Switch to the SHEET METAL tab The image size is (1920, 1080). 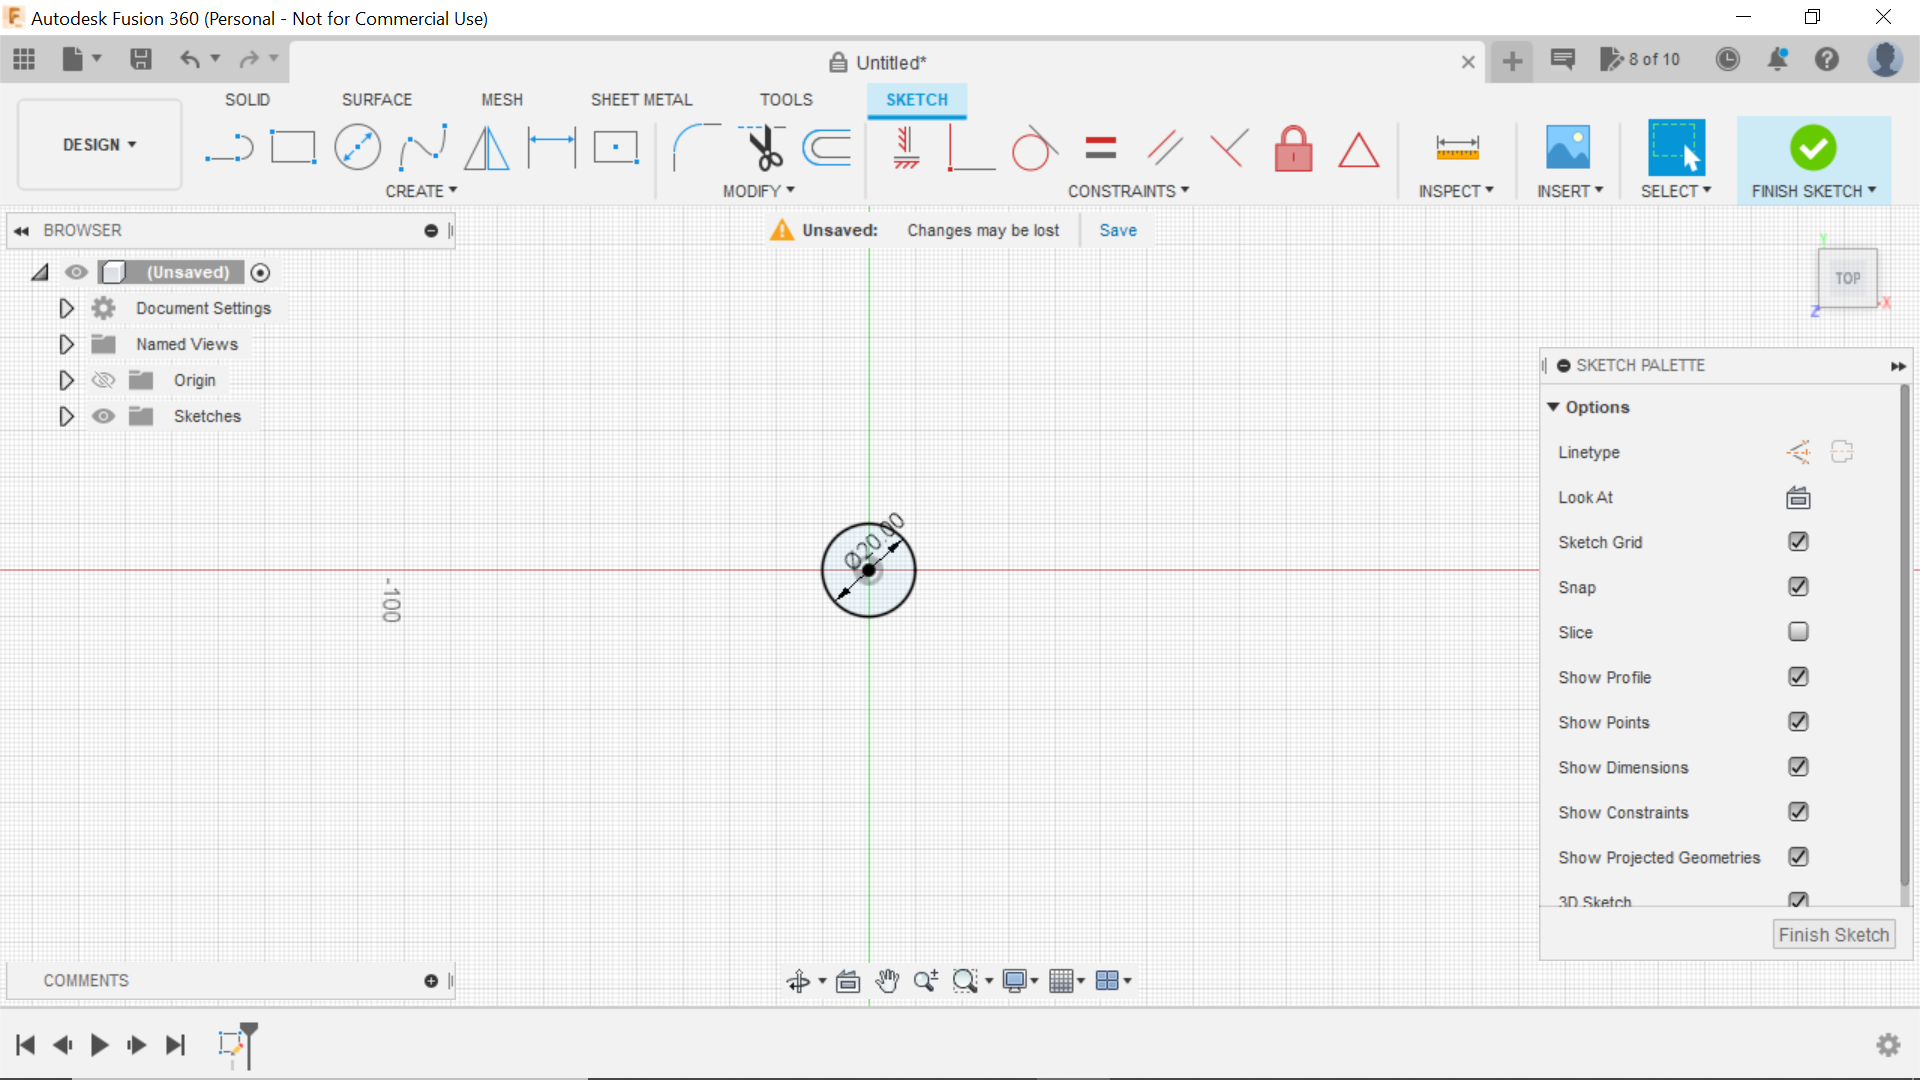click(x=641, y=99)
